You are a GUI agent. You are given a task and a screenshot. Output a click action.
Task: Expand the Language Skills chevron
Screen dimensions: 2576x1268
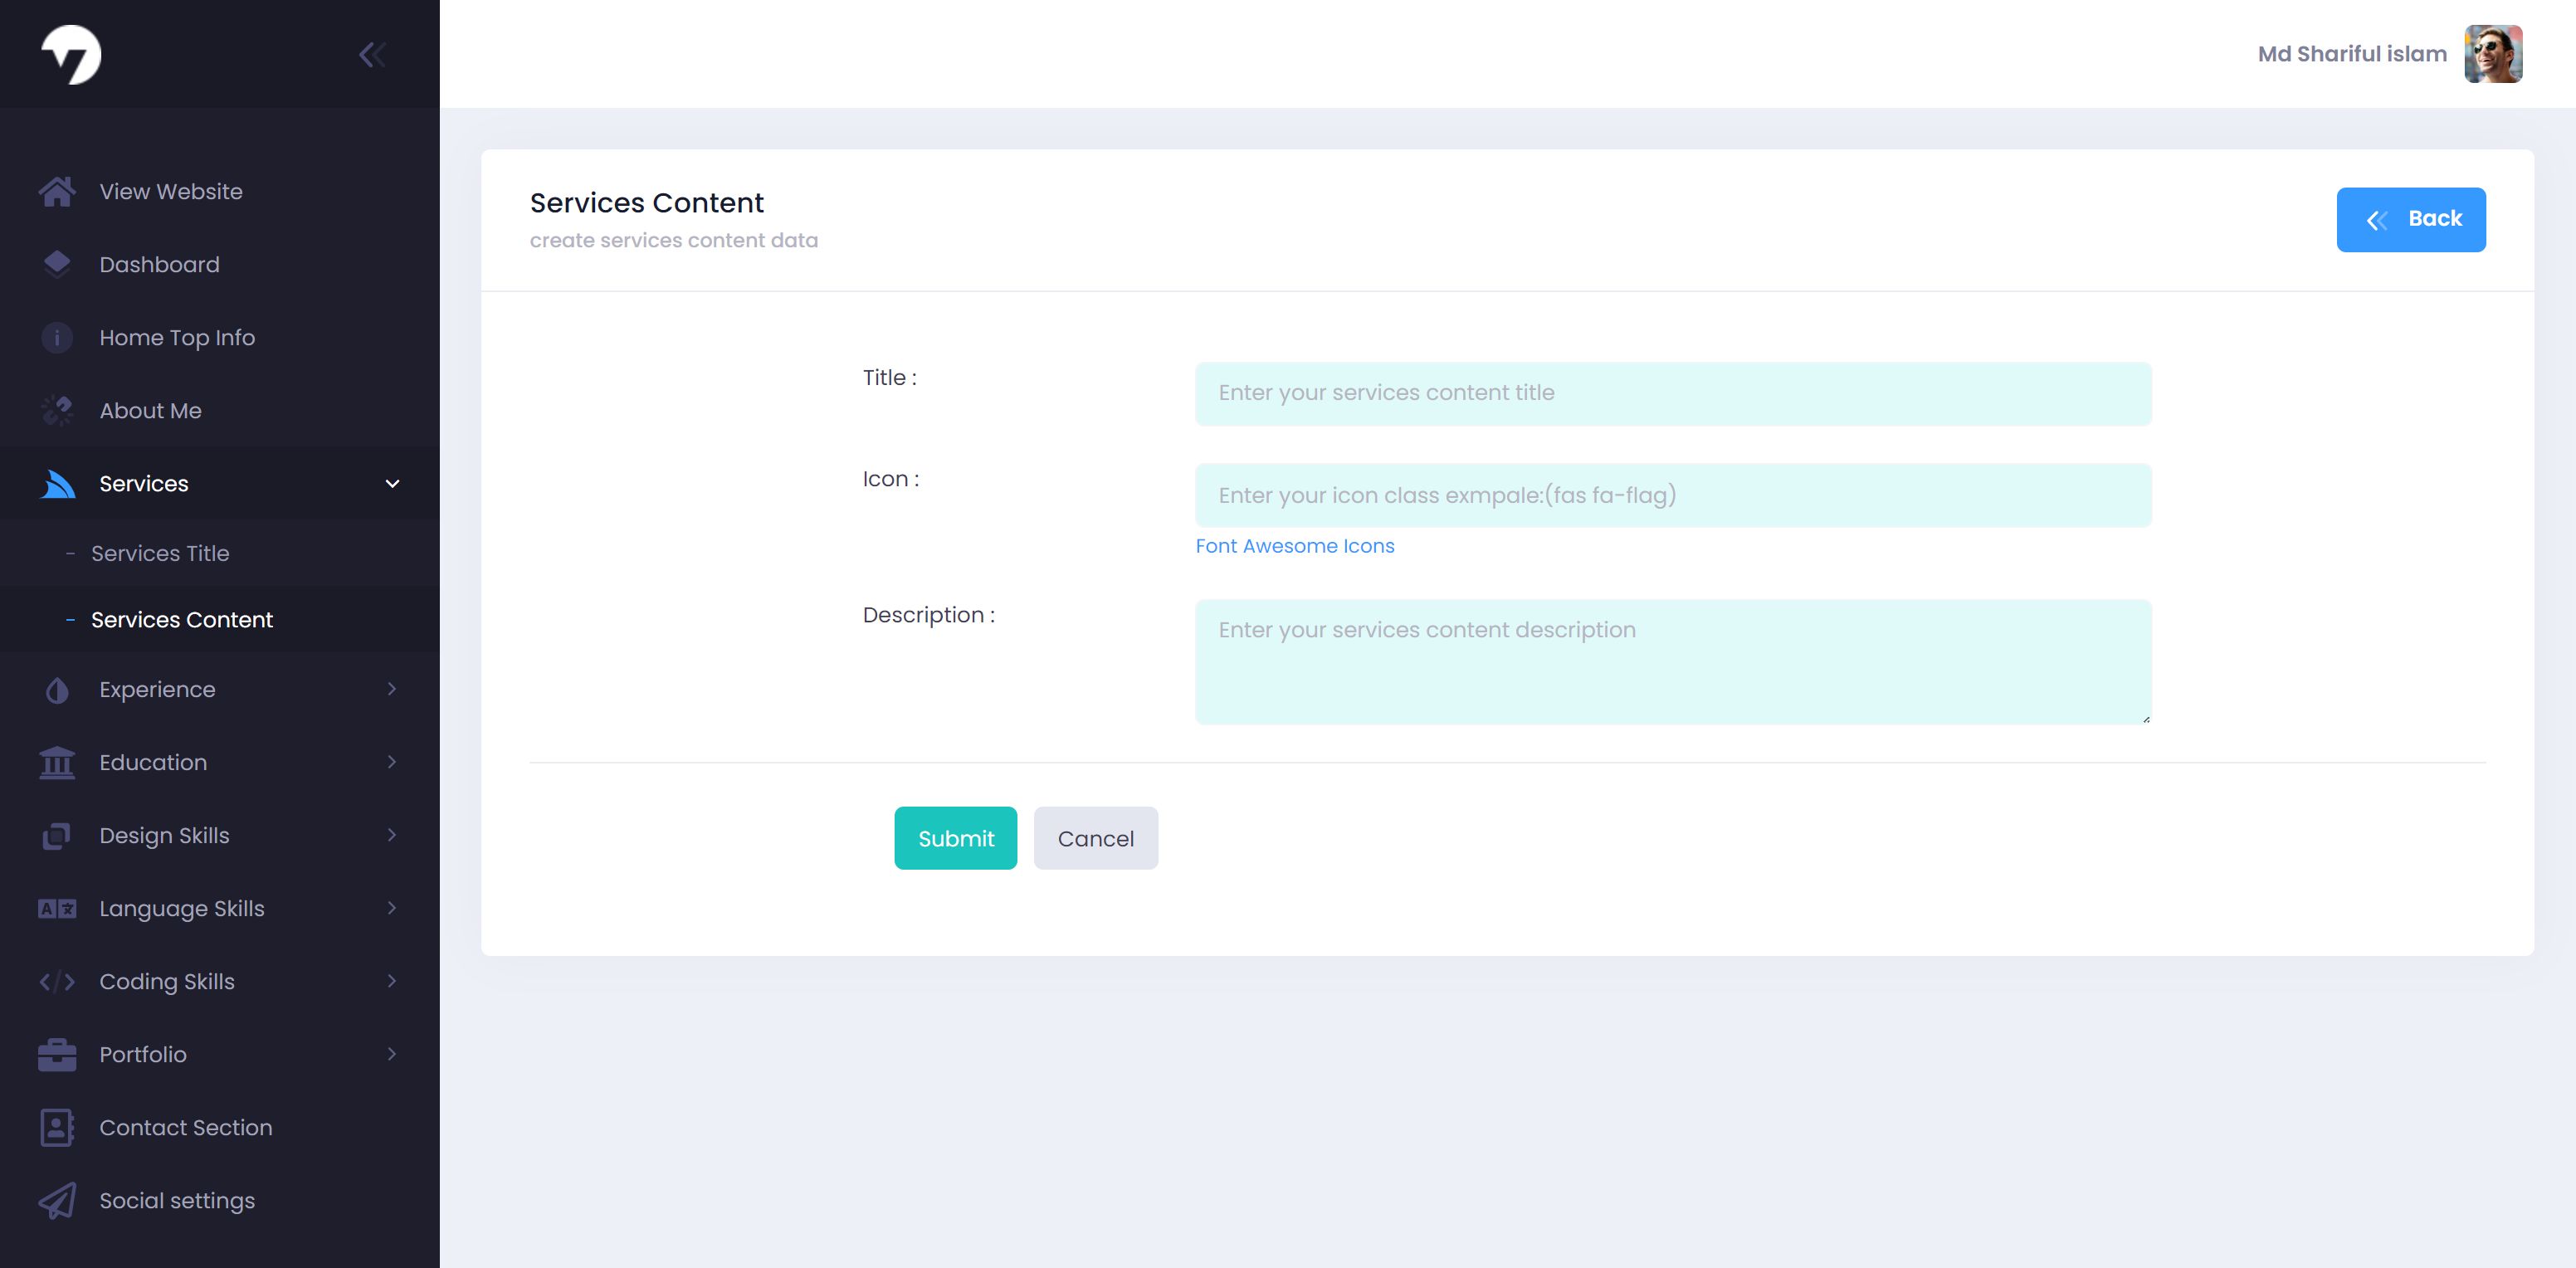coord(392,908)
